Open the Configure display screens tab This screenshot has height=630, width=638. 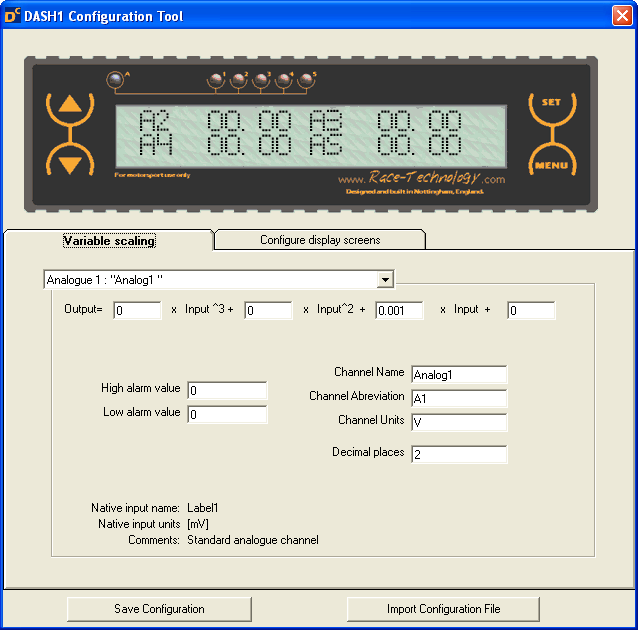point(320,240)
